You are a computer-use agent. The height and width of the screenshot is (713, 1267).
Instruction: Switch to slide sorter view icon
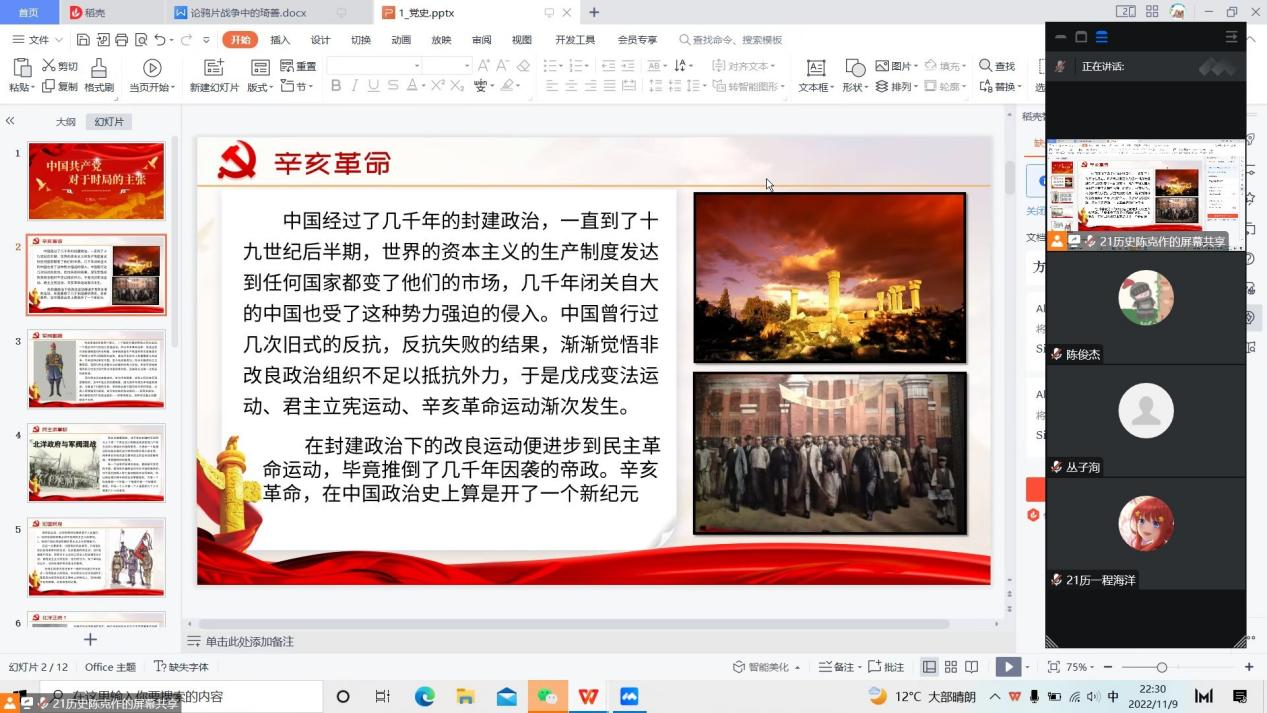point(950,667)
